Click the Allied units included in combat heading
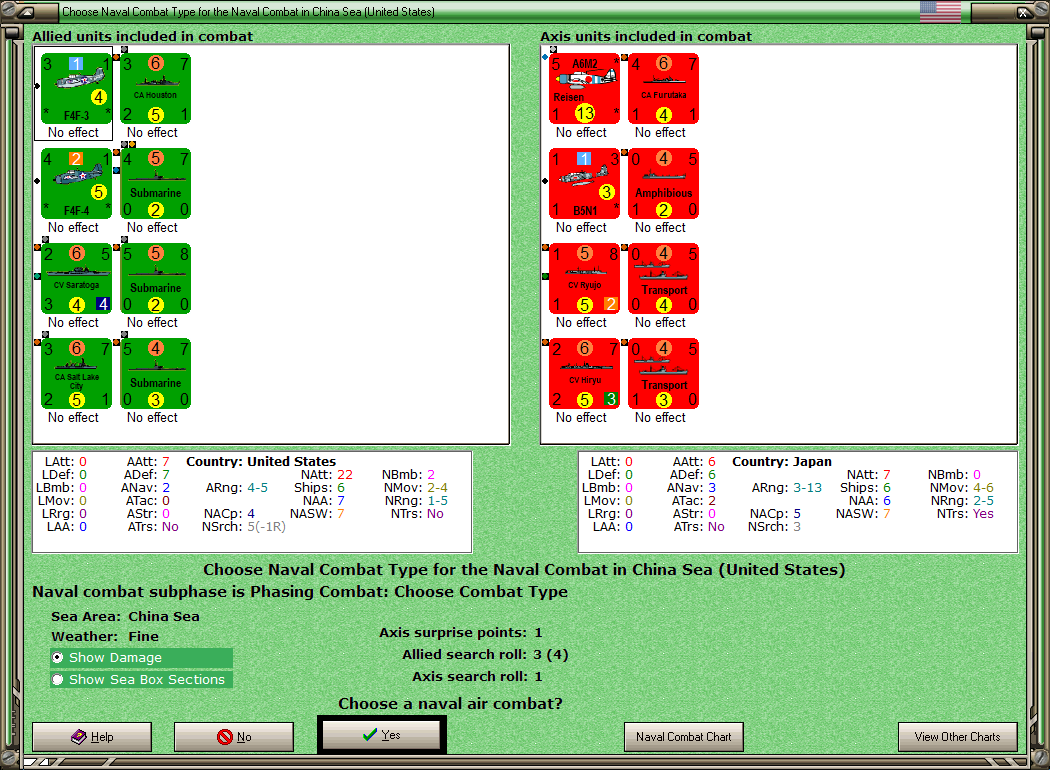Viewport: 1050px width, 770px height. [x=143, y=36]
